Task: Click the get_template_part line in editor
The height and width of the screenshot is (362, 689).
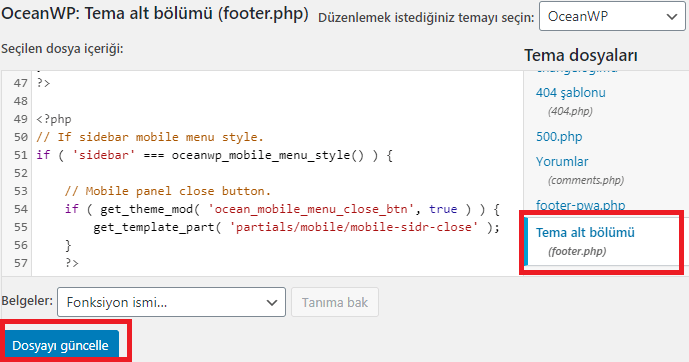Action: [x=297, y=227]
